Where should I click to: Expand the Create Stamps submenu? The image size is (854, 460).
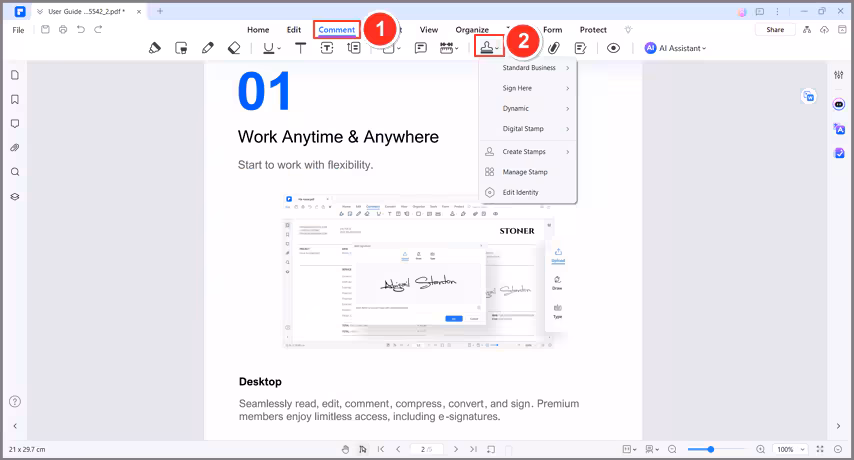[x=528, y=152]
